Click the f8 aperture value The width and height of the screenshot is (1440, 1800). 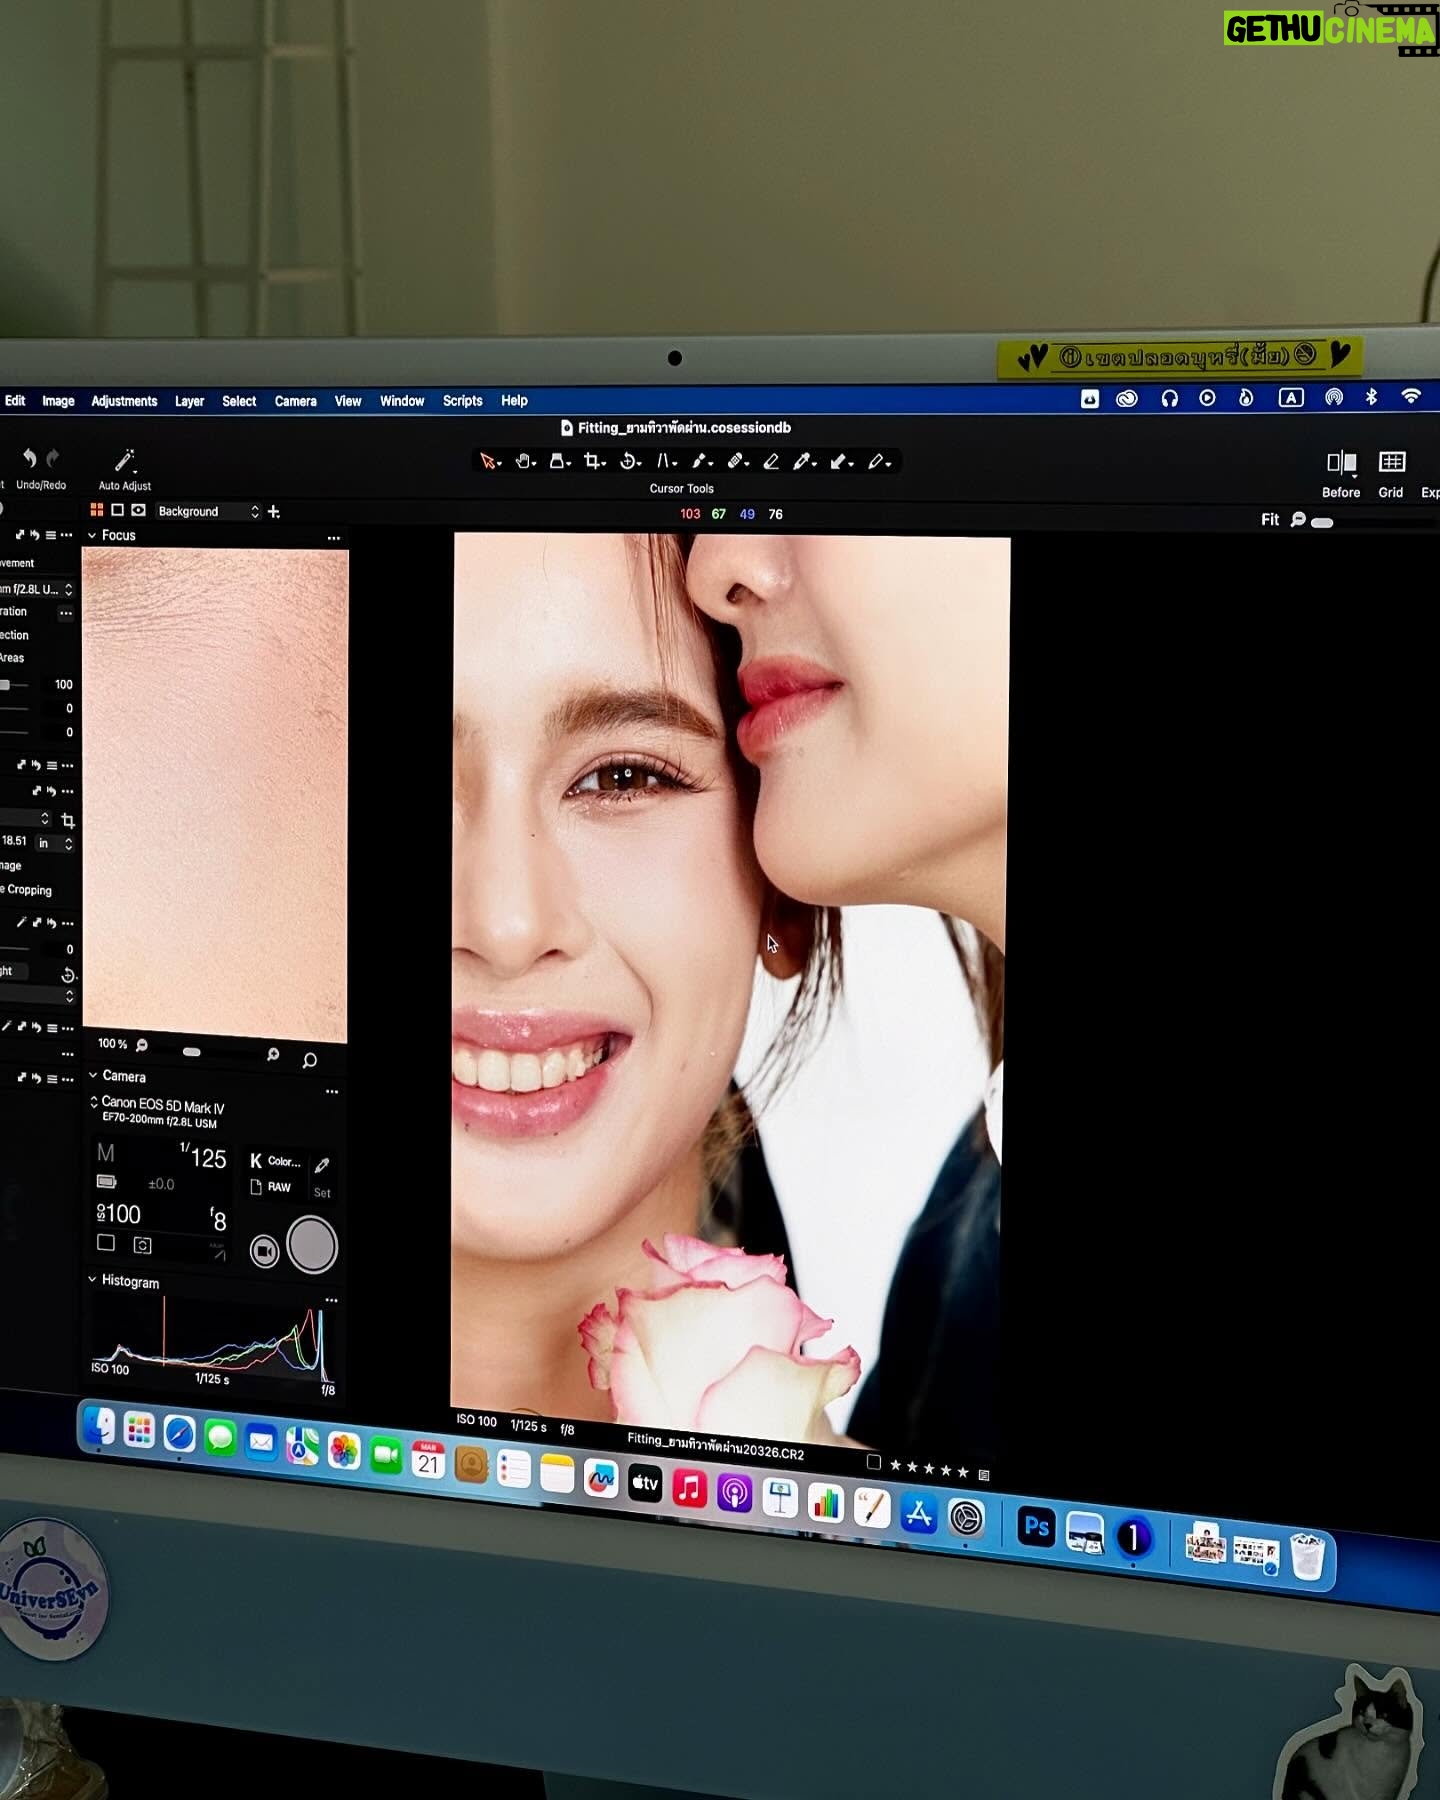tap(218, 1219)
